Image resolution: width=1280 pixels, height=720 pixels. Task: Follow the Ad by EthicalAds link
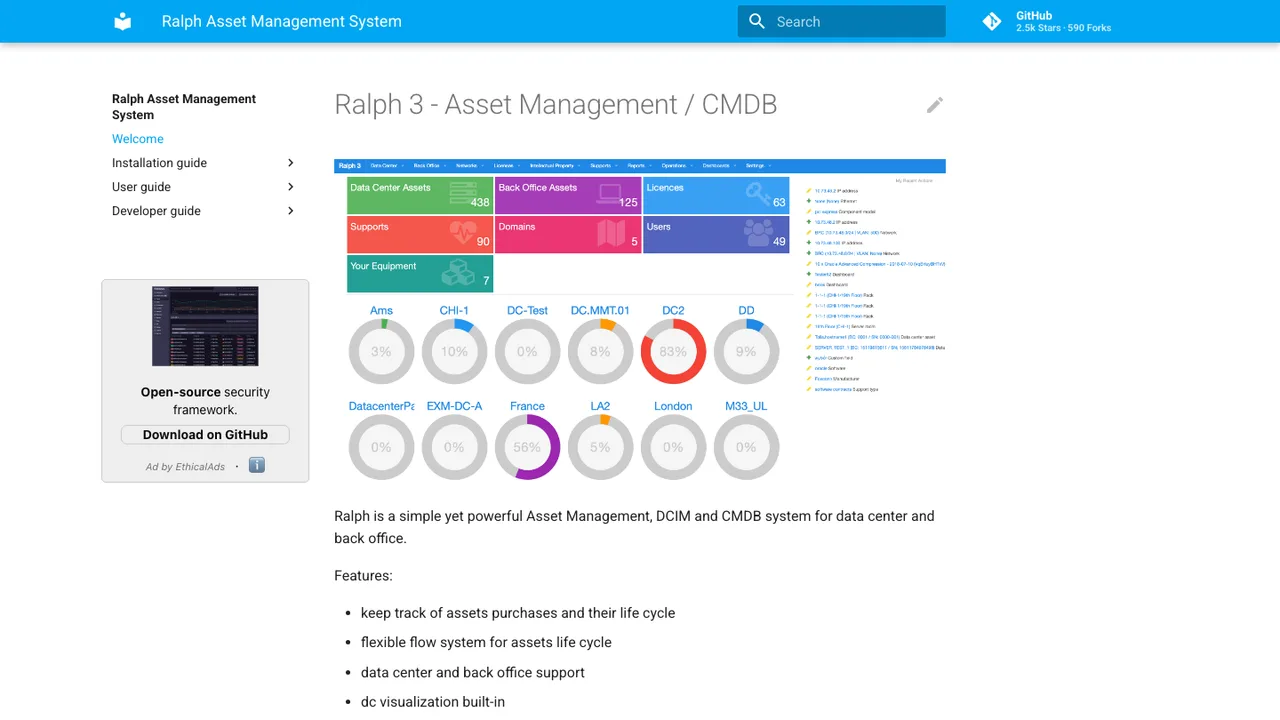tap(186, 467)
